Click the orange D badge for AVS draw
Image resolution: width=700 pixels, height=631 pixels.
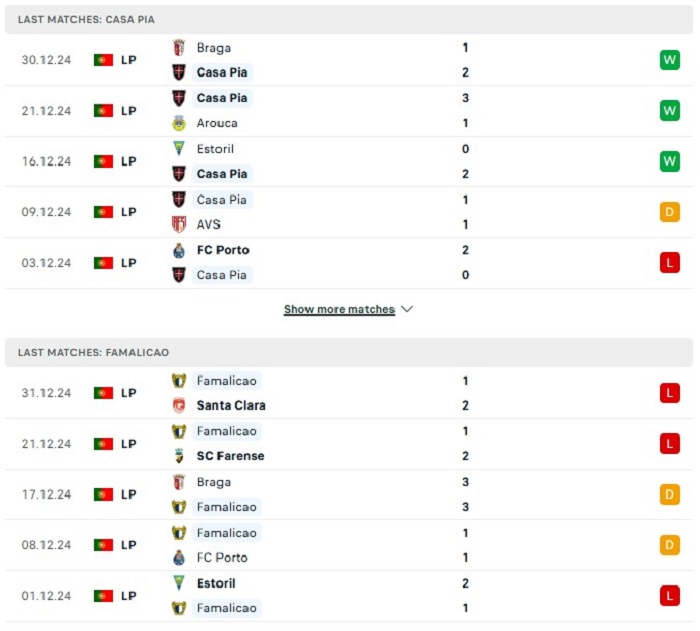[670, 212]
